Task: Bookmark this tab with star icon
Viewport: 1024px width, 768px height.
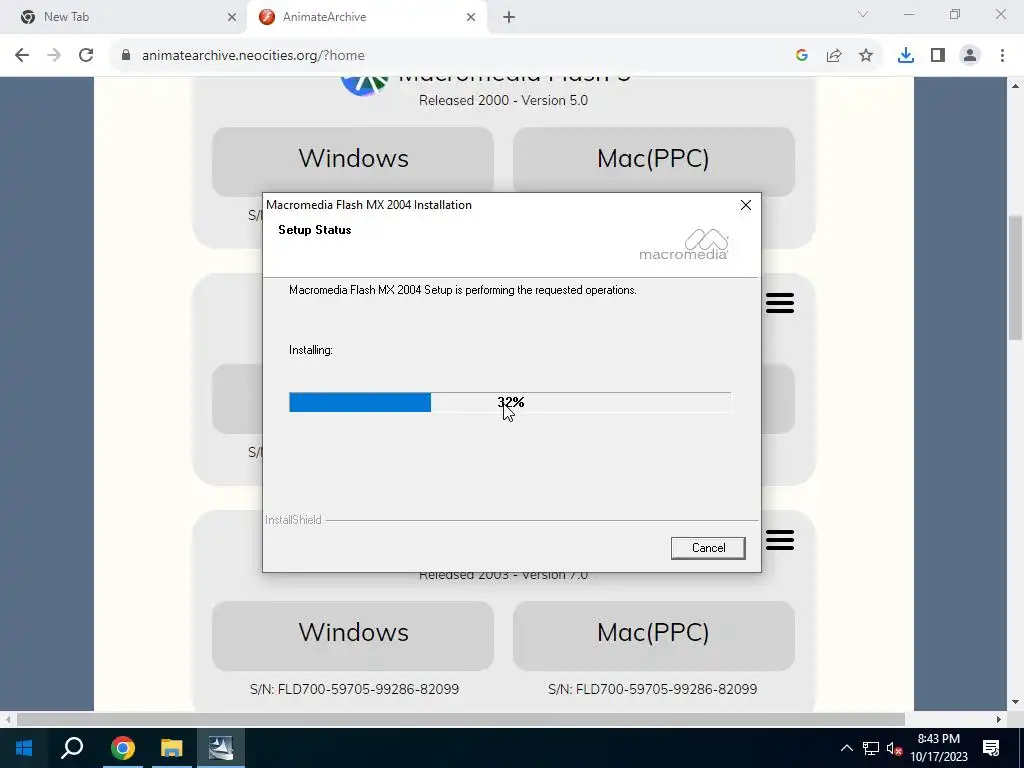Action: 866,56
